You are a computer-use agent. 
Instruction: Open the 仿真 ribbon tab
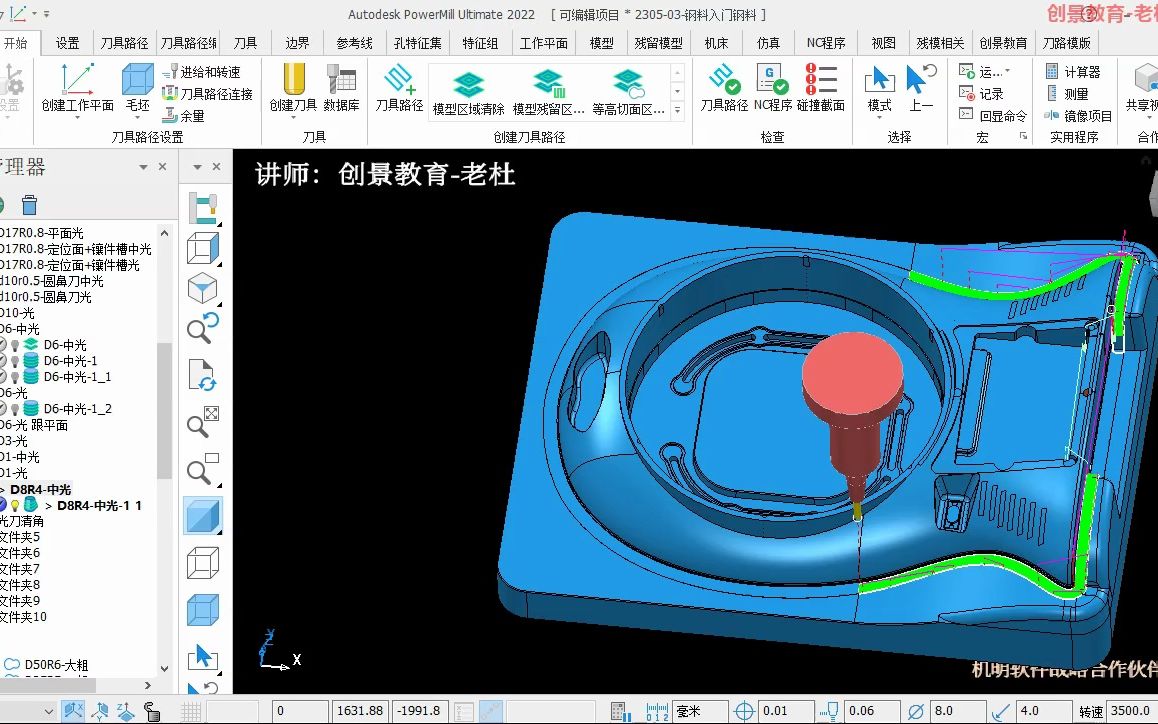(768, 43)
